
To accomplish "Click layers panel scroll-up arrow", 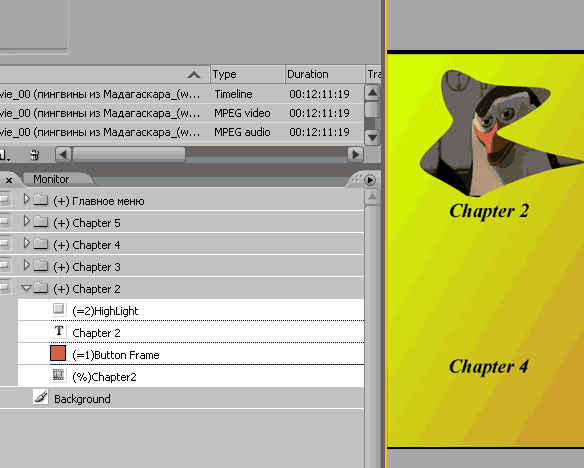I will [x=372, y=197].
